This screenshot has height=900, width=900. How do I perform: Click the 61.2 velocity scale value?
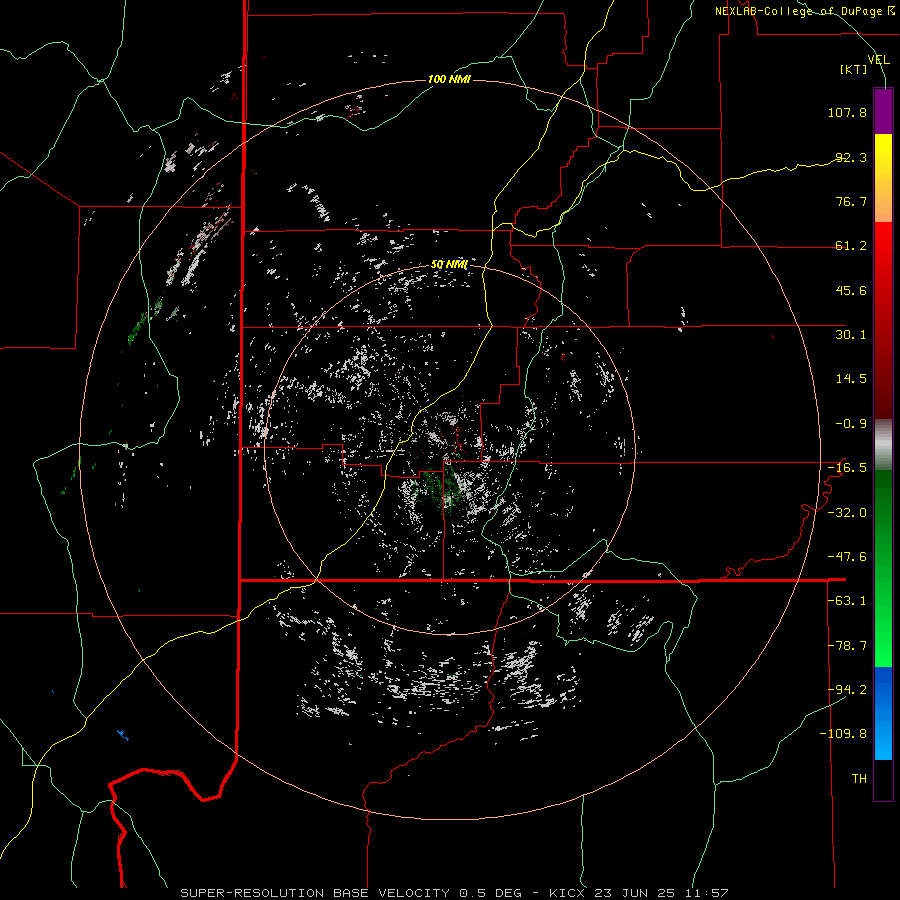tap(851, 246)
